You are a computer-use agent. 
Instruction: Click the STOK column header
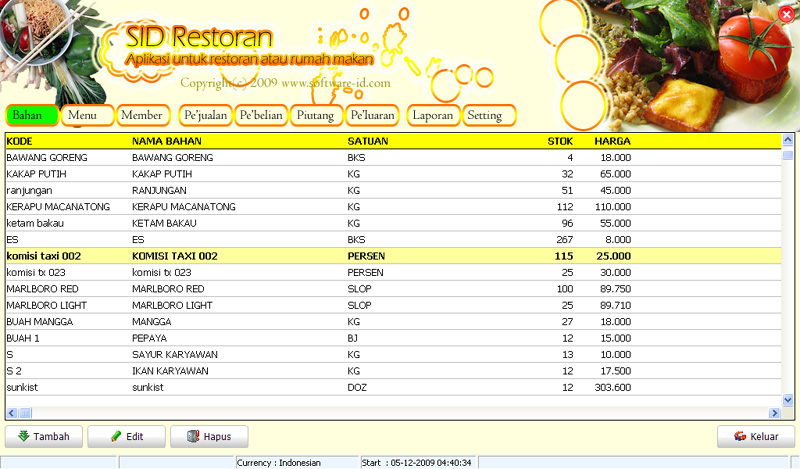point(560,141)
